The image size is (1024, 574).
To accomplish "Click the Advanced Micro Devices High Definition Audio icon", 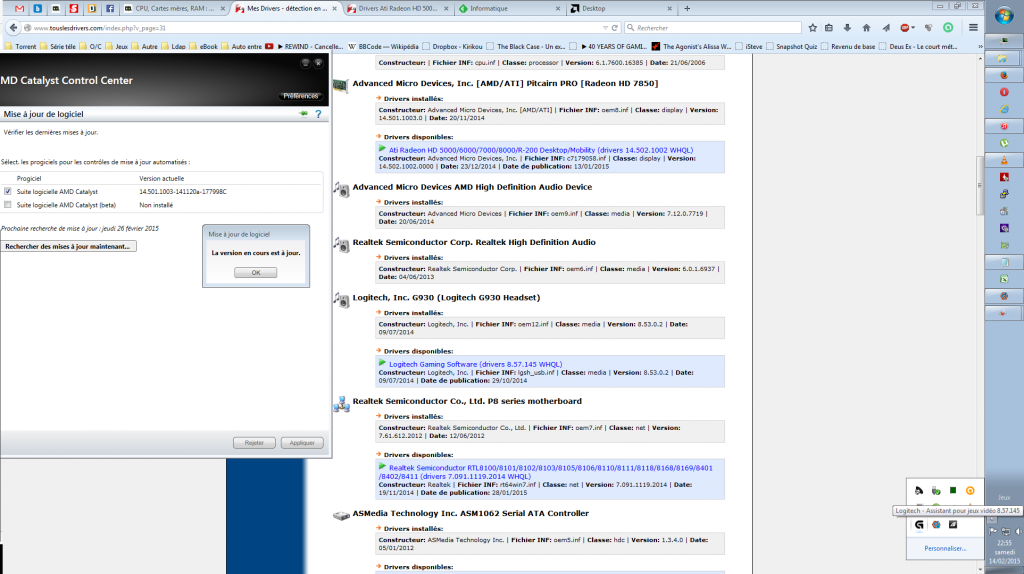I will click(341, 189).
